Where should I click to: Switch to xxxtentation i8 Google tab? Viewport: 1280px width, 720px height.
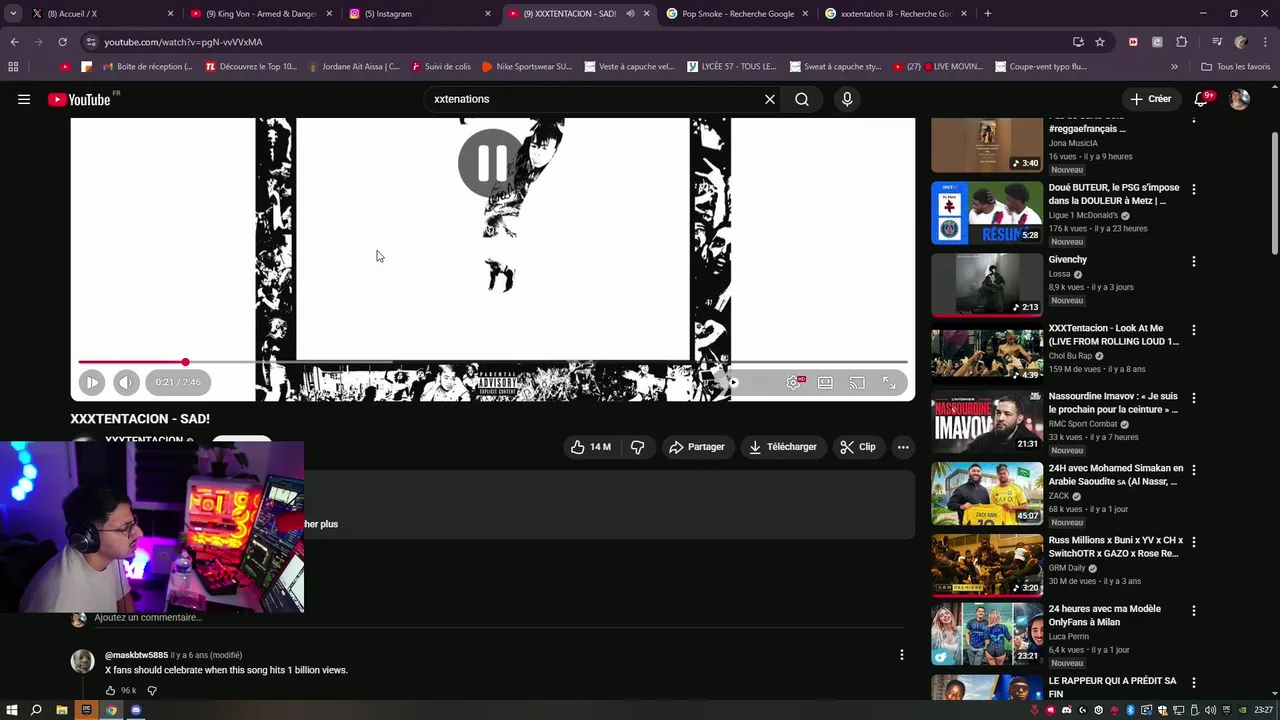pyautogui.click(x=895, y=14)
